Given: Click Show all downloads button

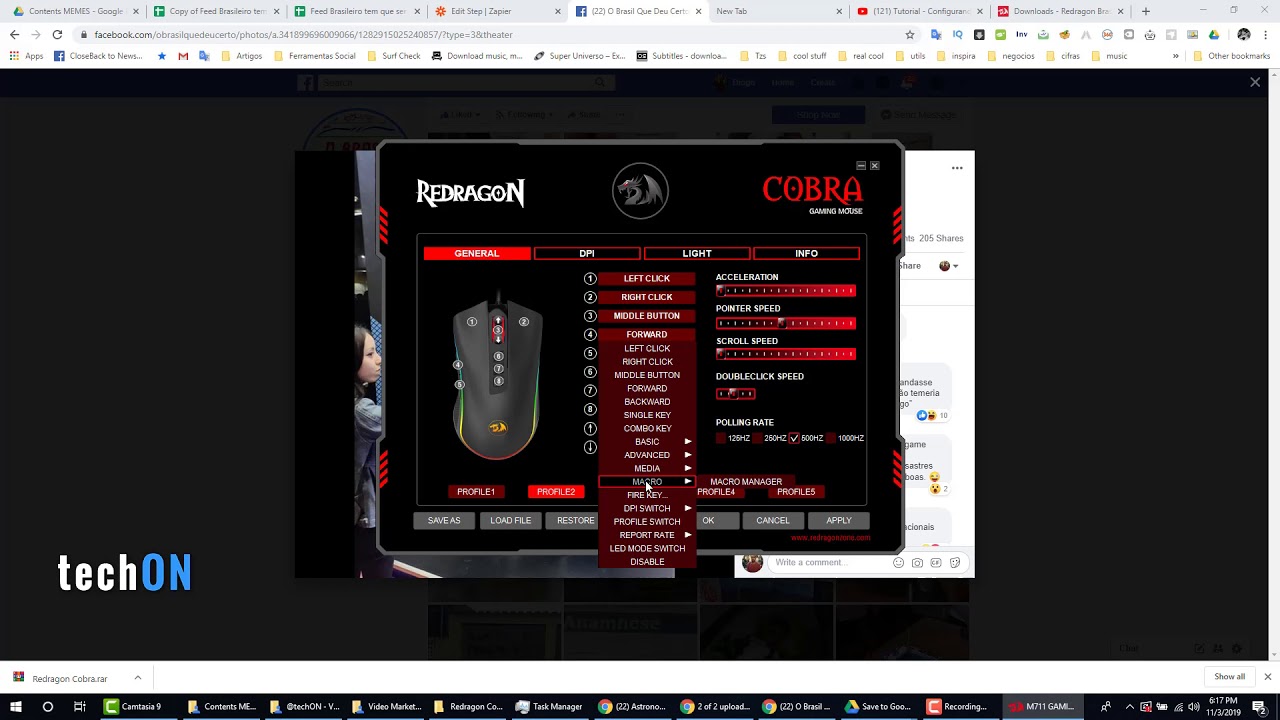Looking at the screenshot, I should click(1229, 677).
